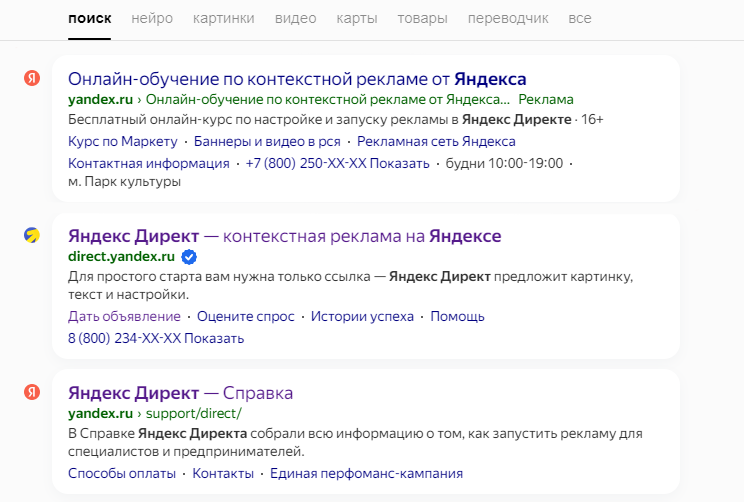Open the 'карты' tab
This screenshot has height=502, width=744.
pos(357,19)
